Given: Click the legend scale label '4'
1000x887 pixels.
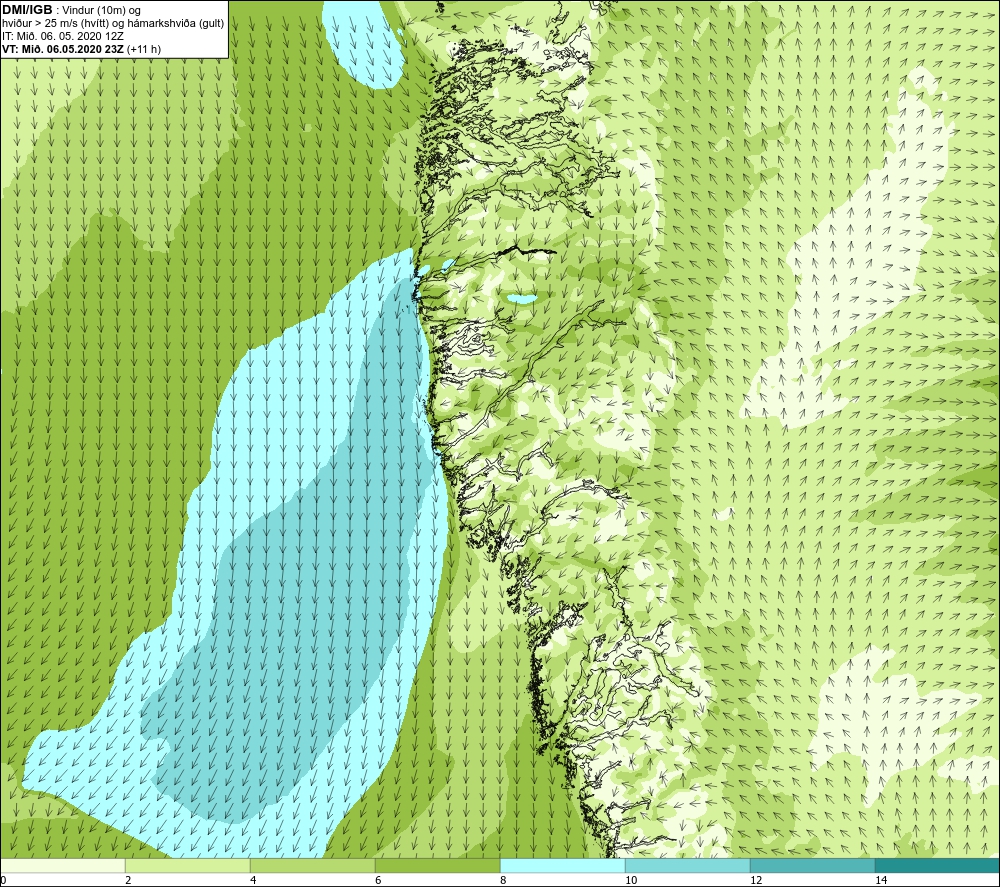Looking at the screenshot, I should (253, 880).
